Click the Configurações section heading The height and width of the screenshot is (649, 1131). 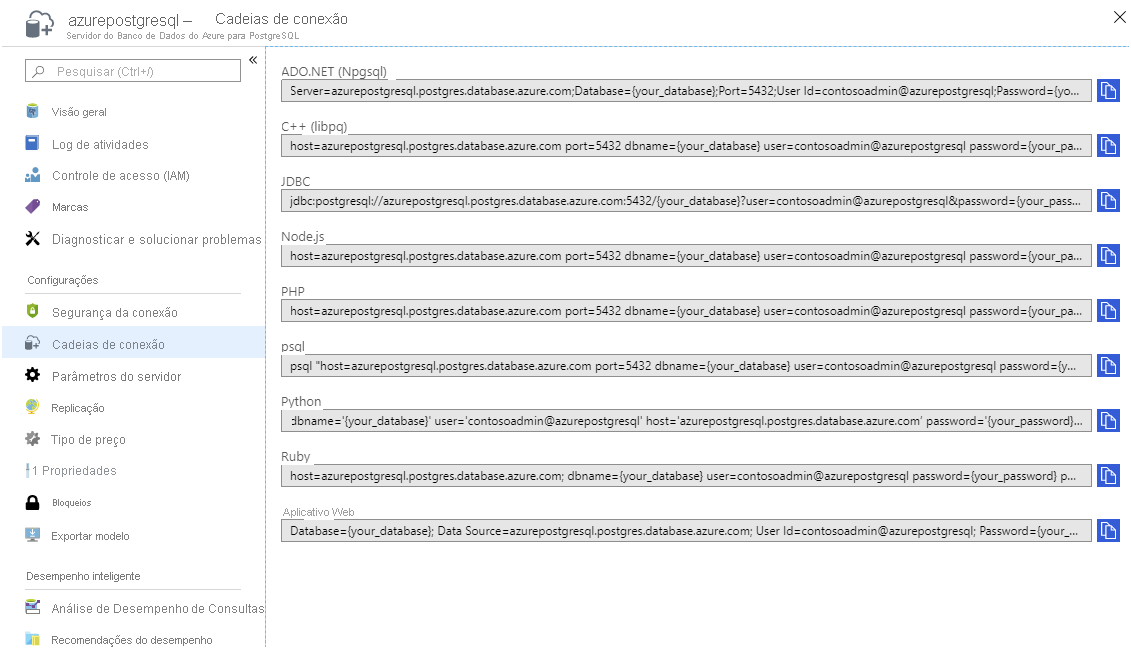point(63,280)
